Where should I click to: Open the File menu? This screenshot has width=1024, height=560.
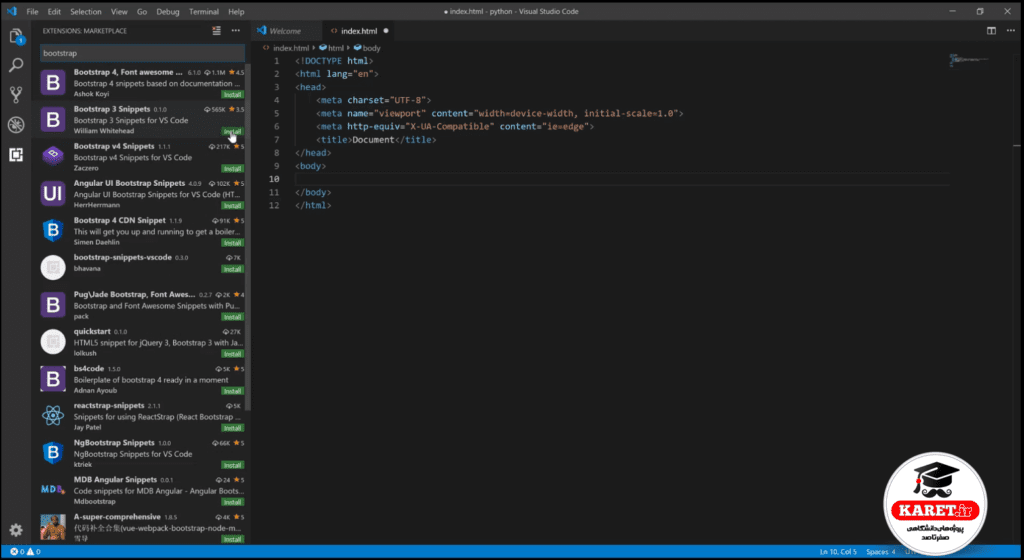point(32,12)
